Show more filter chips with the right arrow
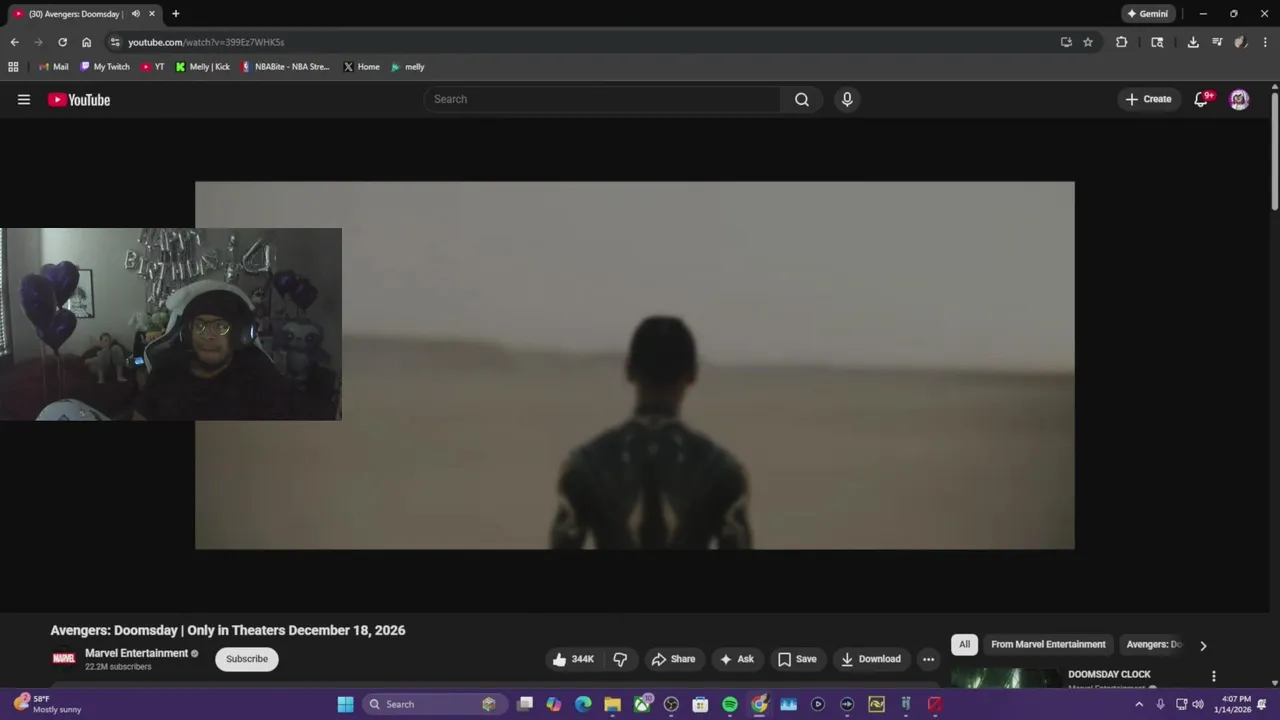This screenshot has height=720, width=1280. (1203, 645)
